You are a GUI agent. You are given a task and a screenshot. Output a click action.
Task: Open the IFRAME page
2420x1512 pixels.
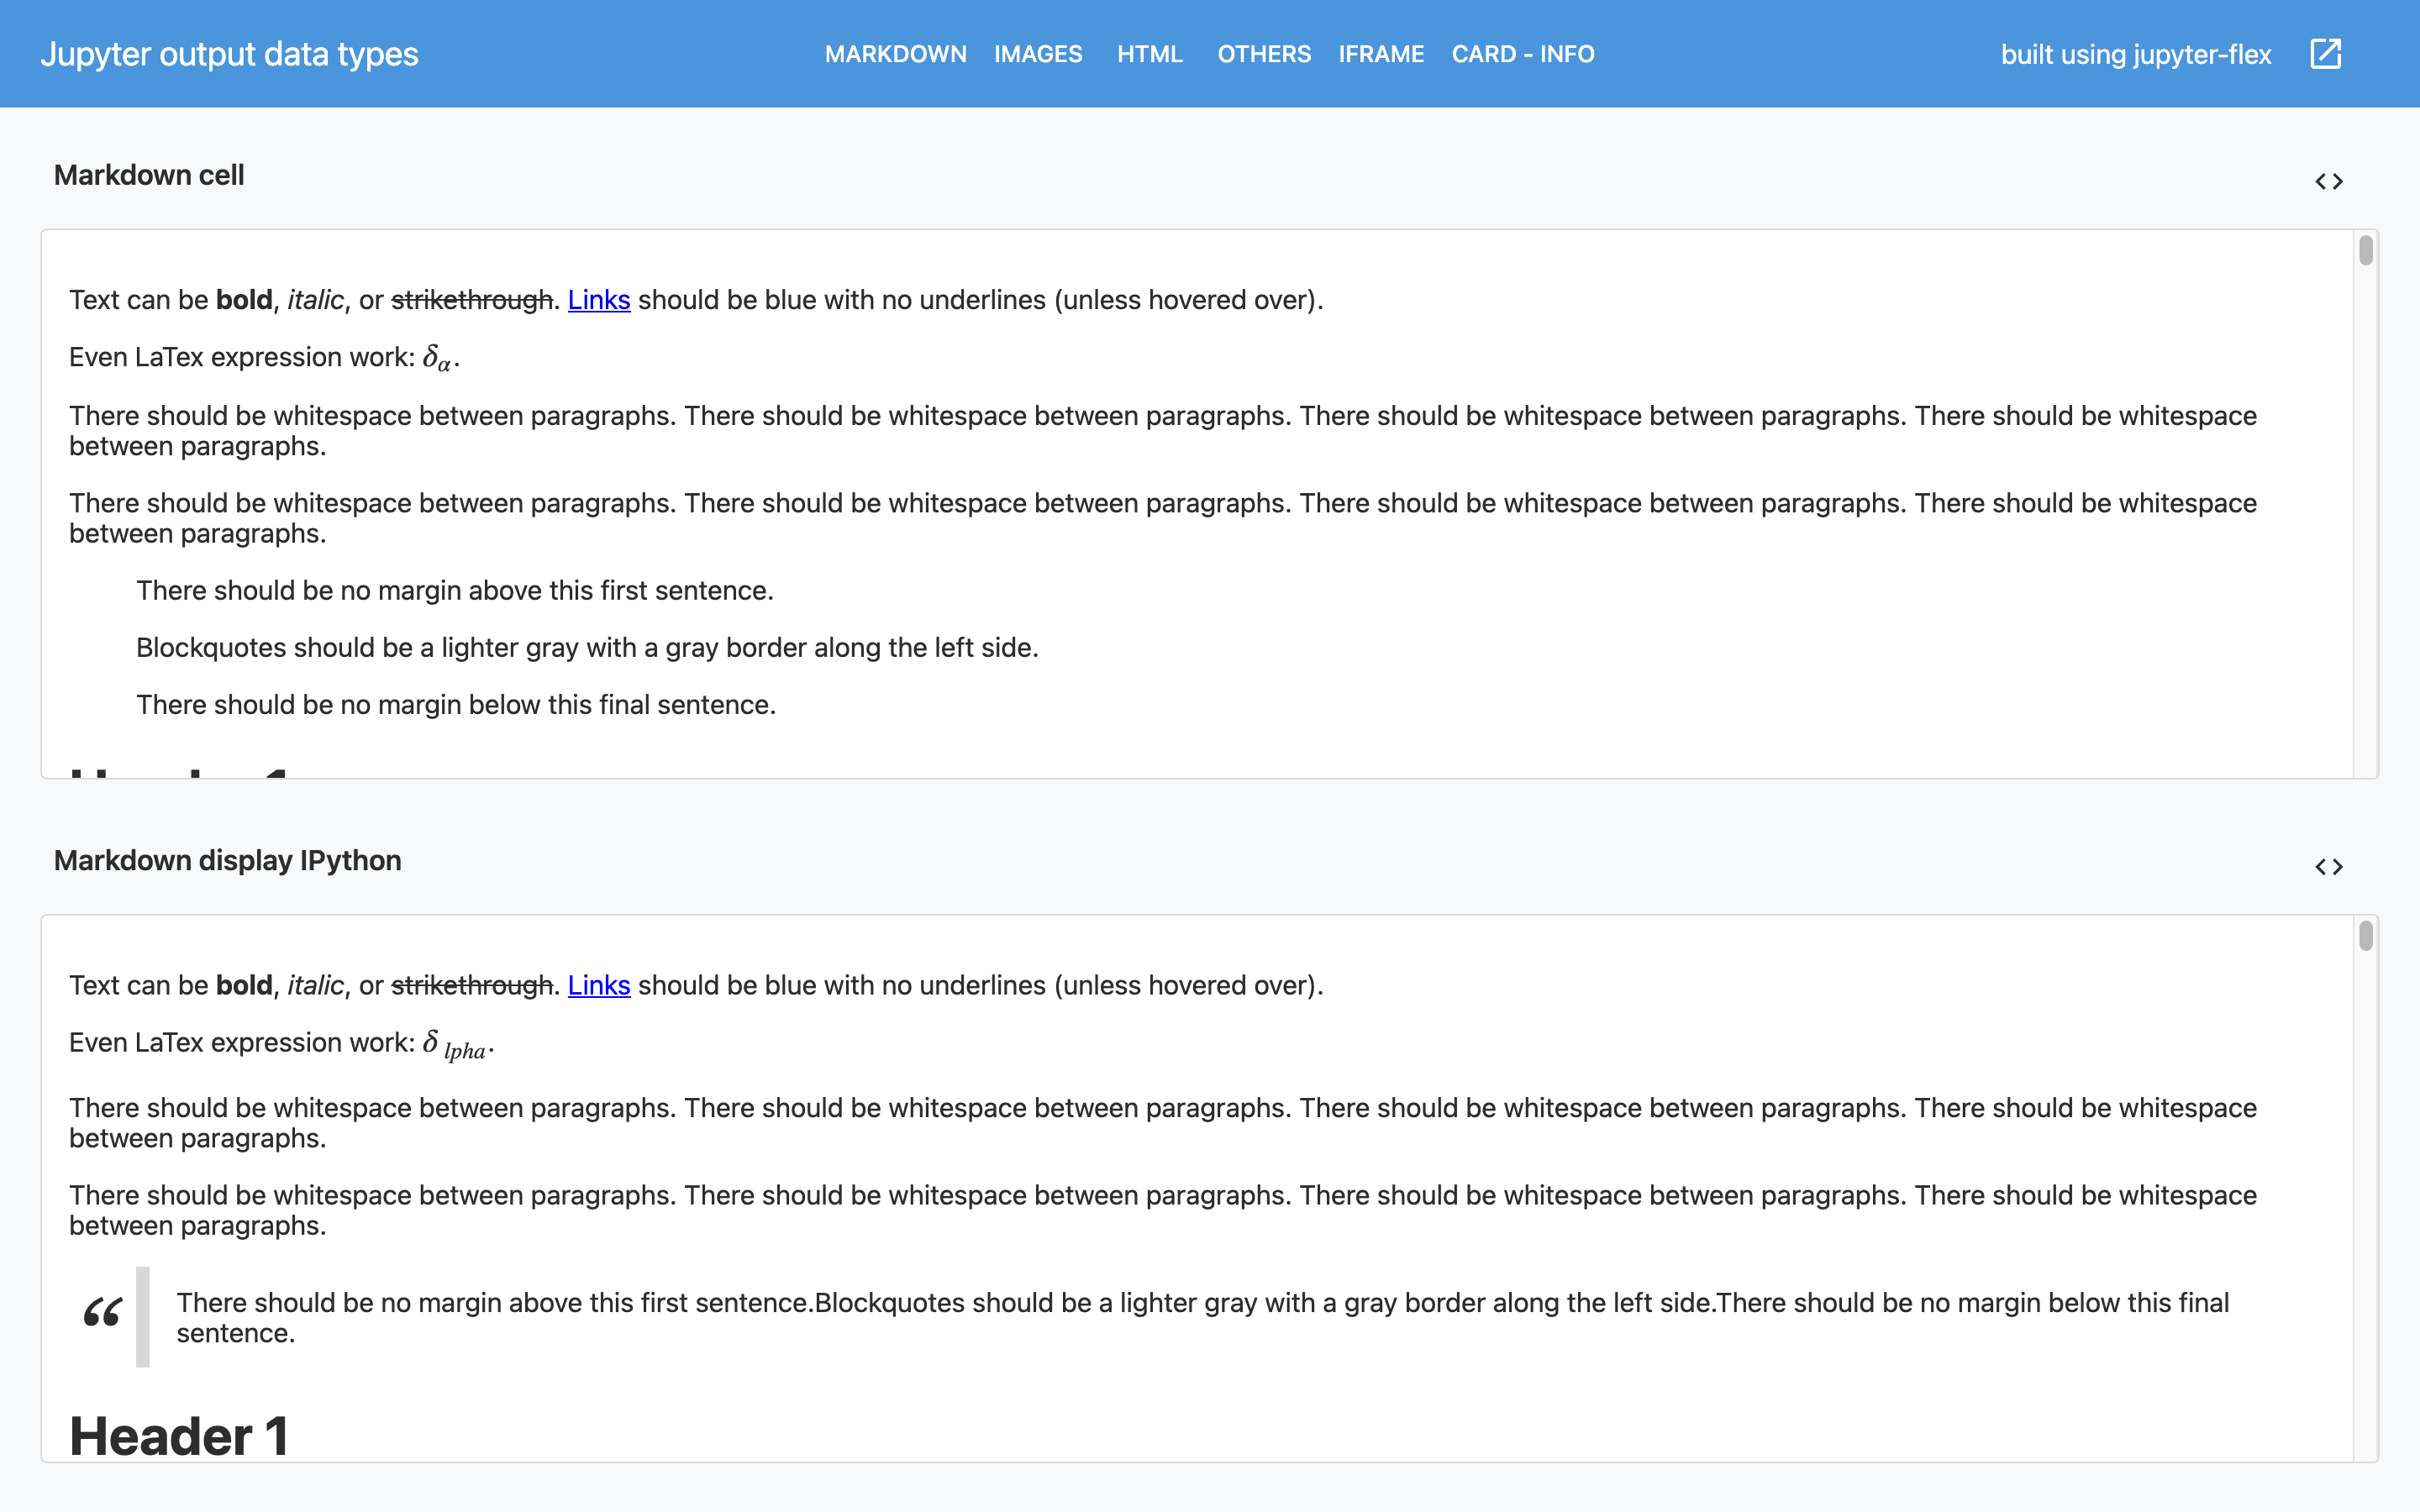1380,54
